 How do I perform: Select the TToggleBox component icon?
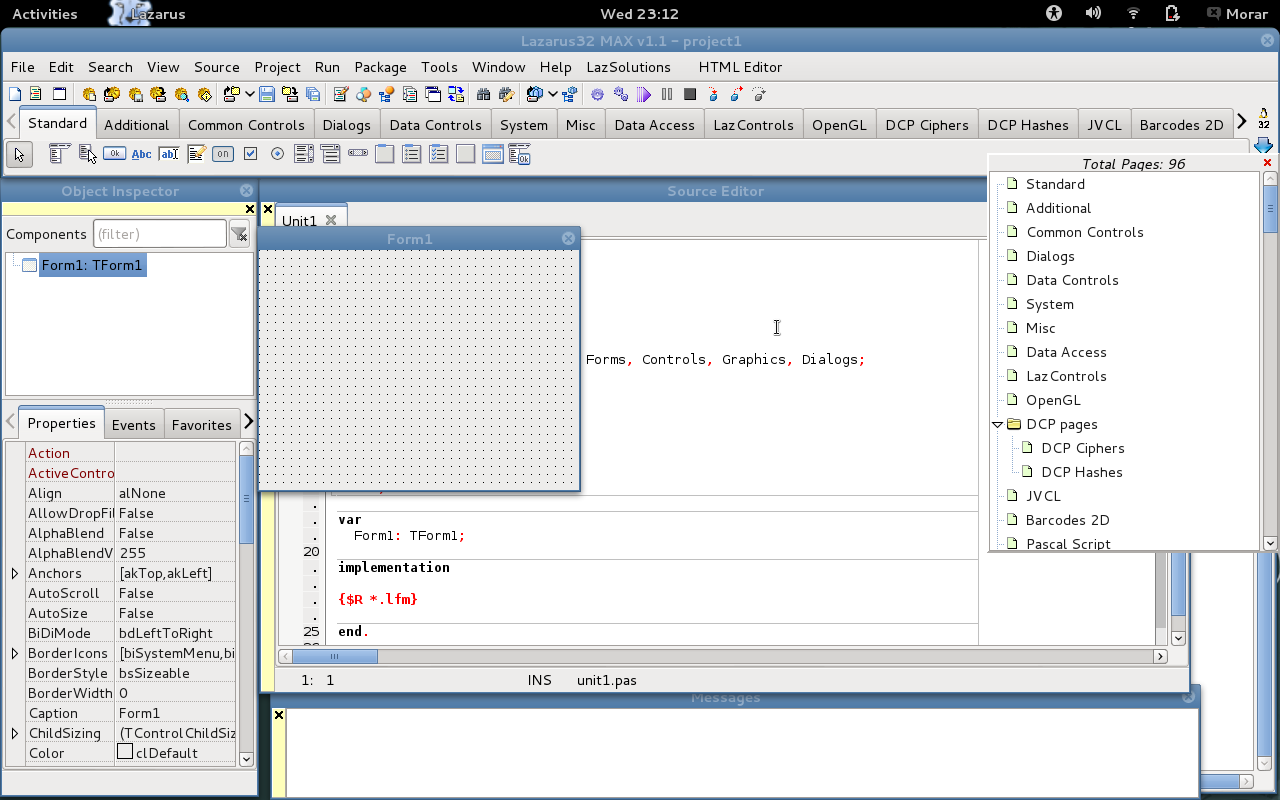tap(223, 154)
